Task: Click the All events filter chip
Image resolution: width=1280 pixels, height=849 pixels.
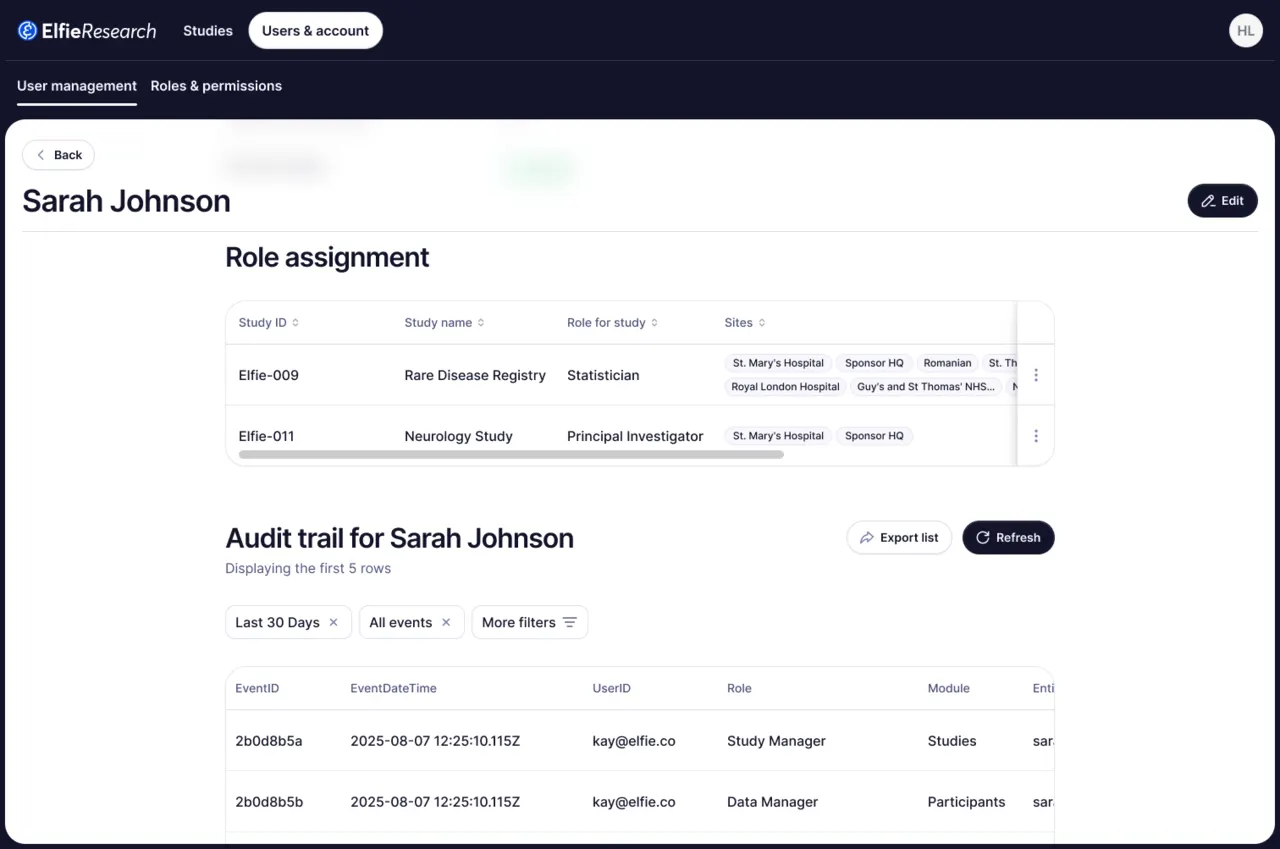Action: click(x=411, y=622)
